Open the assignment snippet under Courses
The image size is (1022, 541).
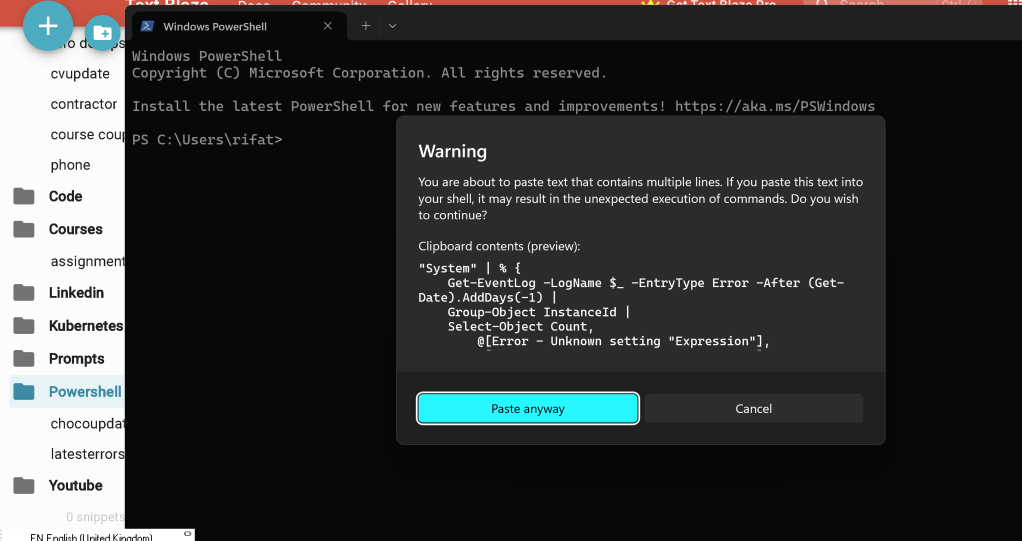(x=87, y=261)
